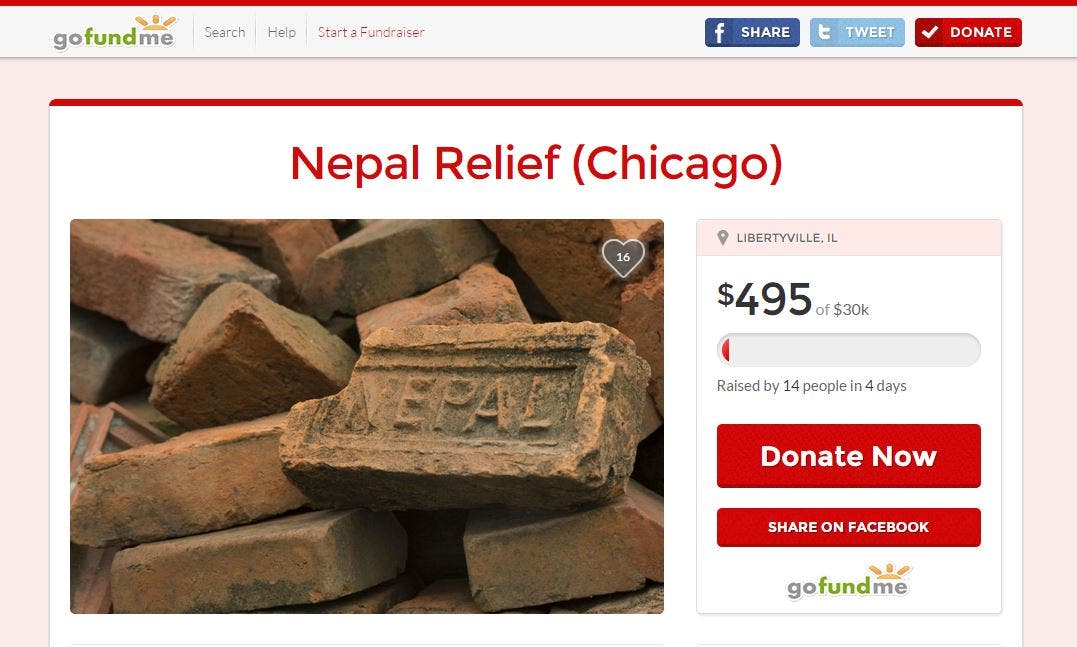The image size is (1077, 647).
Task: Click the Tweet button in header
Action: [857, 32]
